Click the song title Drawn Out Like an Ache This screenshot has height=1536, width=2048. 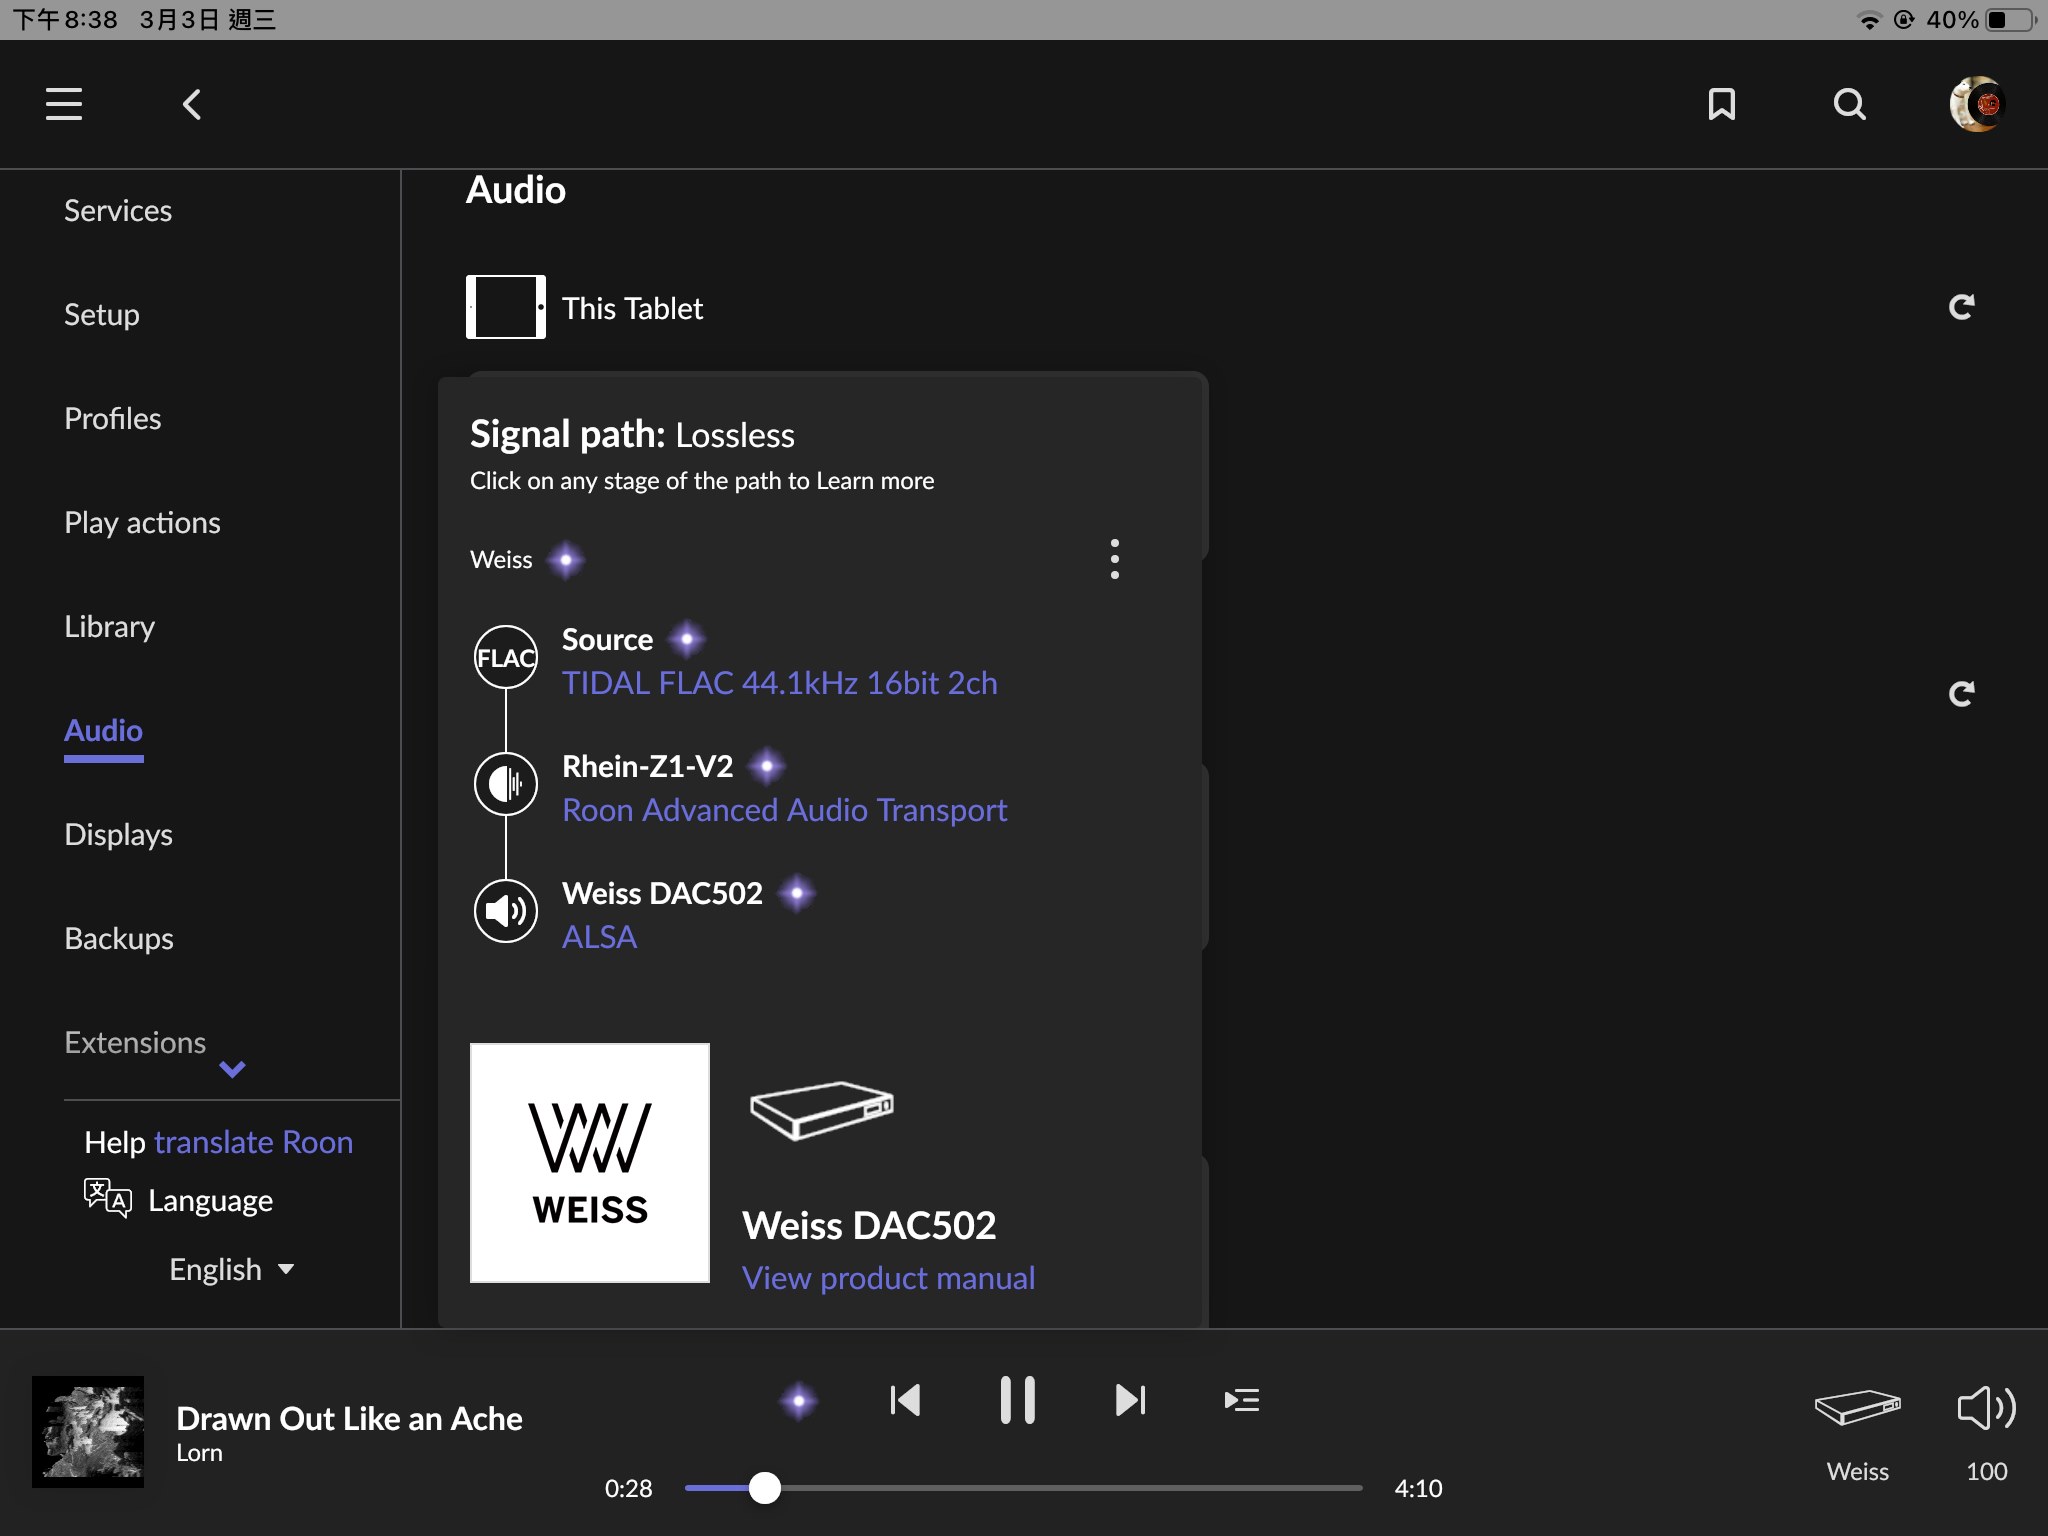point(349,1418)
